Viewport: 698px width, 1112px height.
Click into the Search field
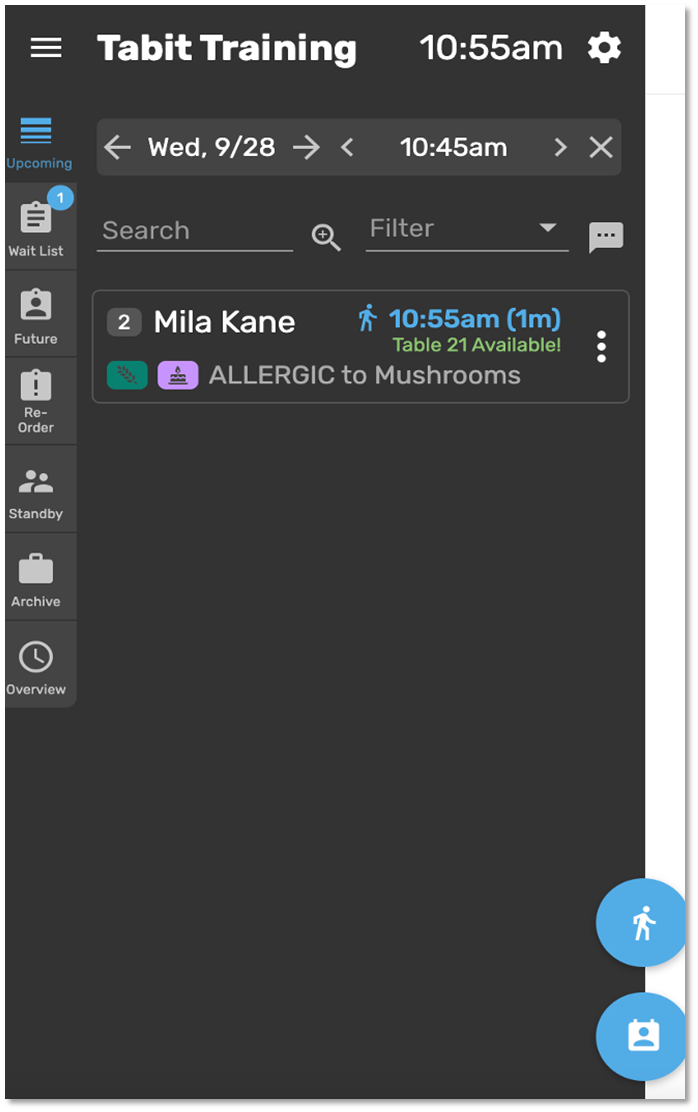pos(195,231)
